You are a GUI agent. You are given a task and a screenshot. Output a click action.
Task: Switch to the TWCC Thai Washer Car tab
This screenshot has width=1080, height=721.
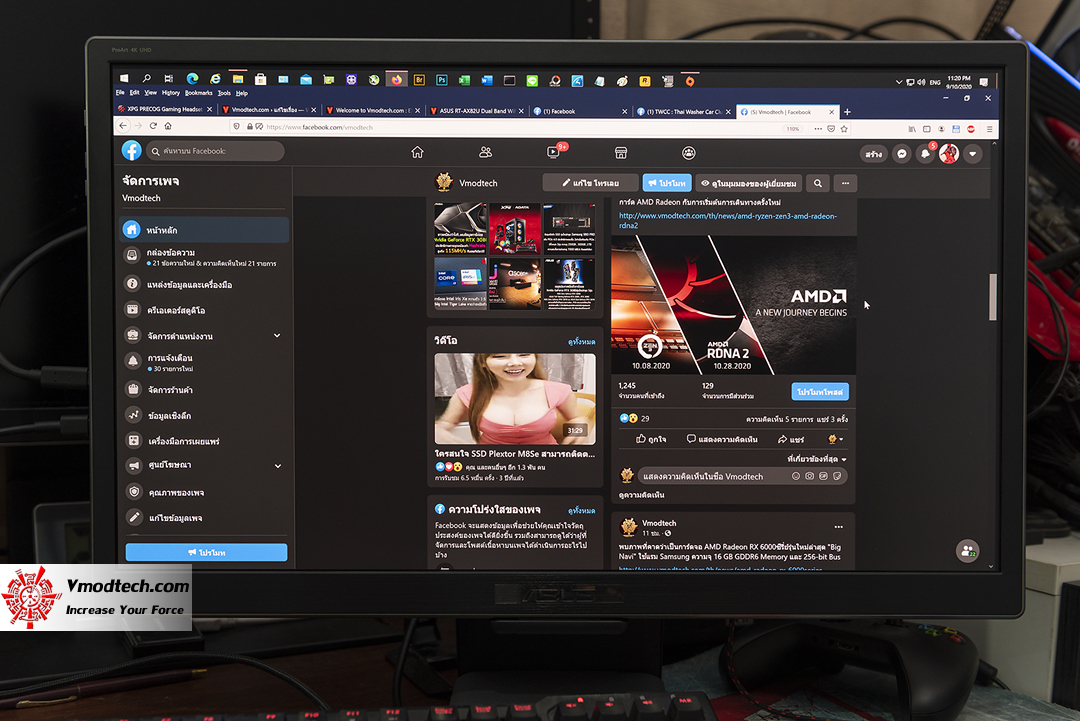click(684, 111)
